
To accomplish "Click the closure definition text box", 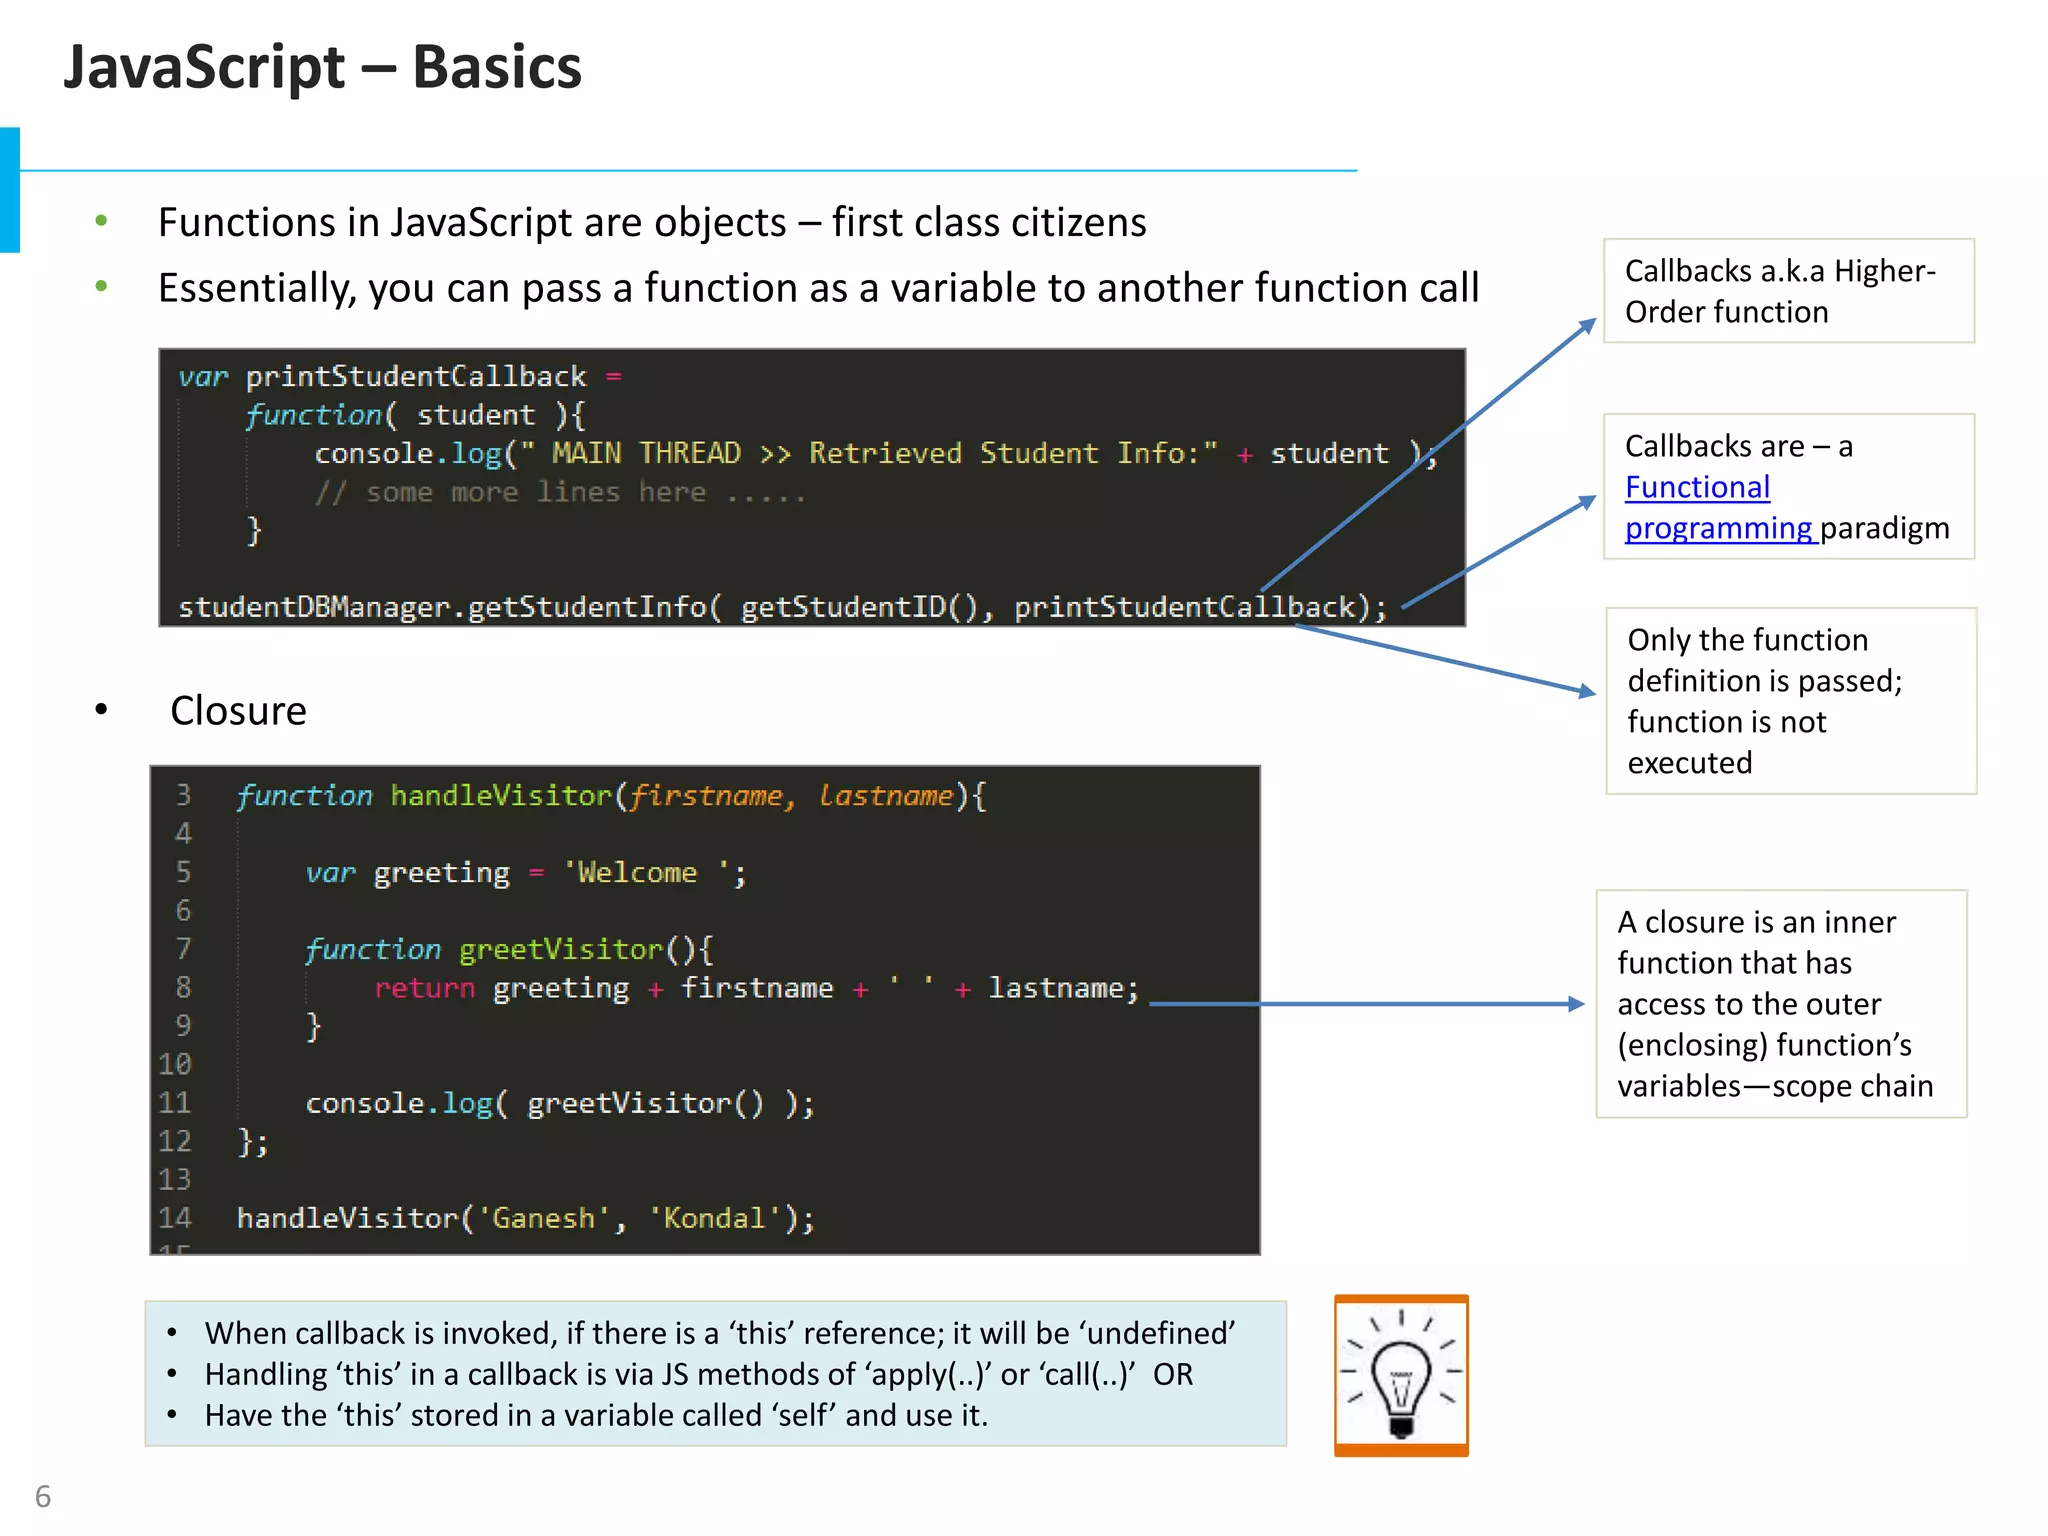I will coord(1780,1003).
